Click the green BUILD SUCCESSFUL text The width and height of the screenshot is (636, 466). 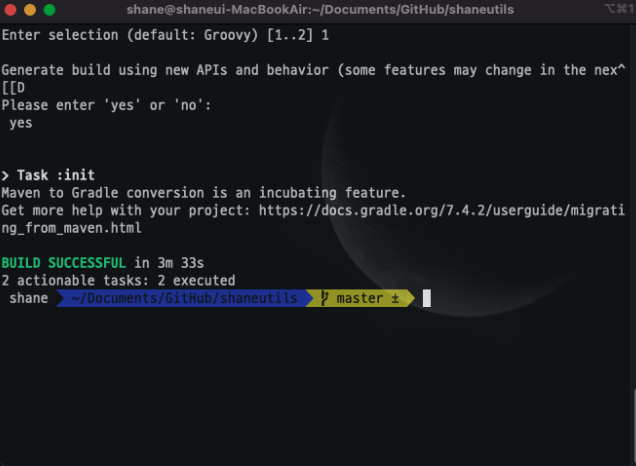(x=64, y=263)
